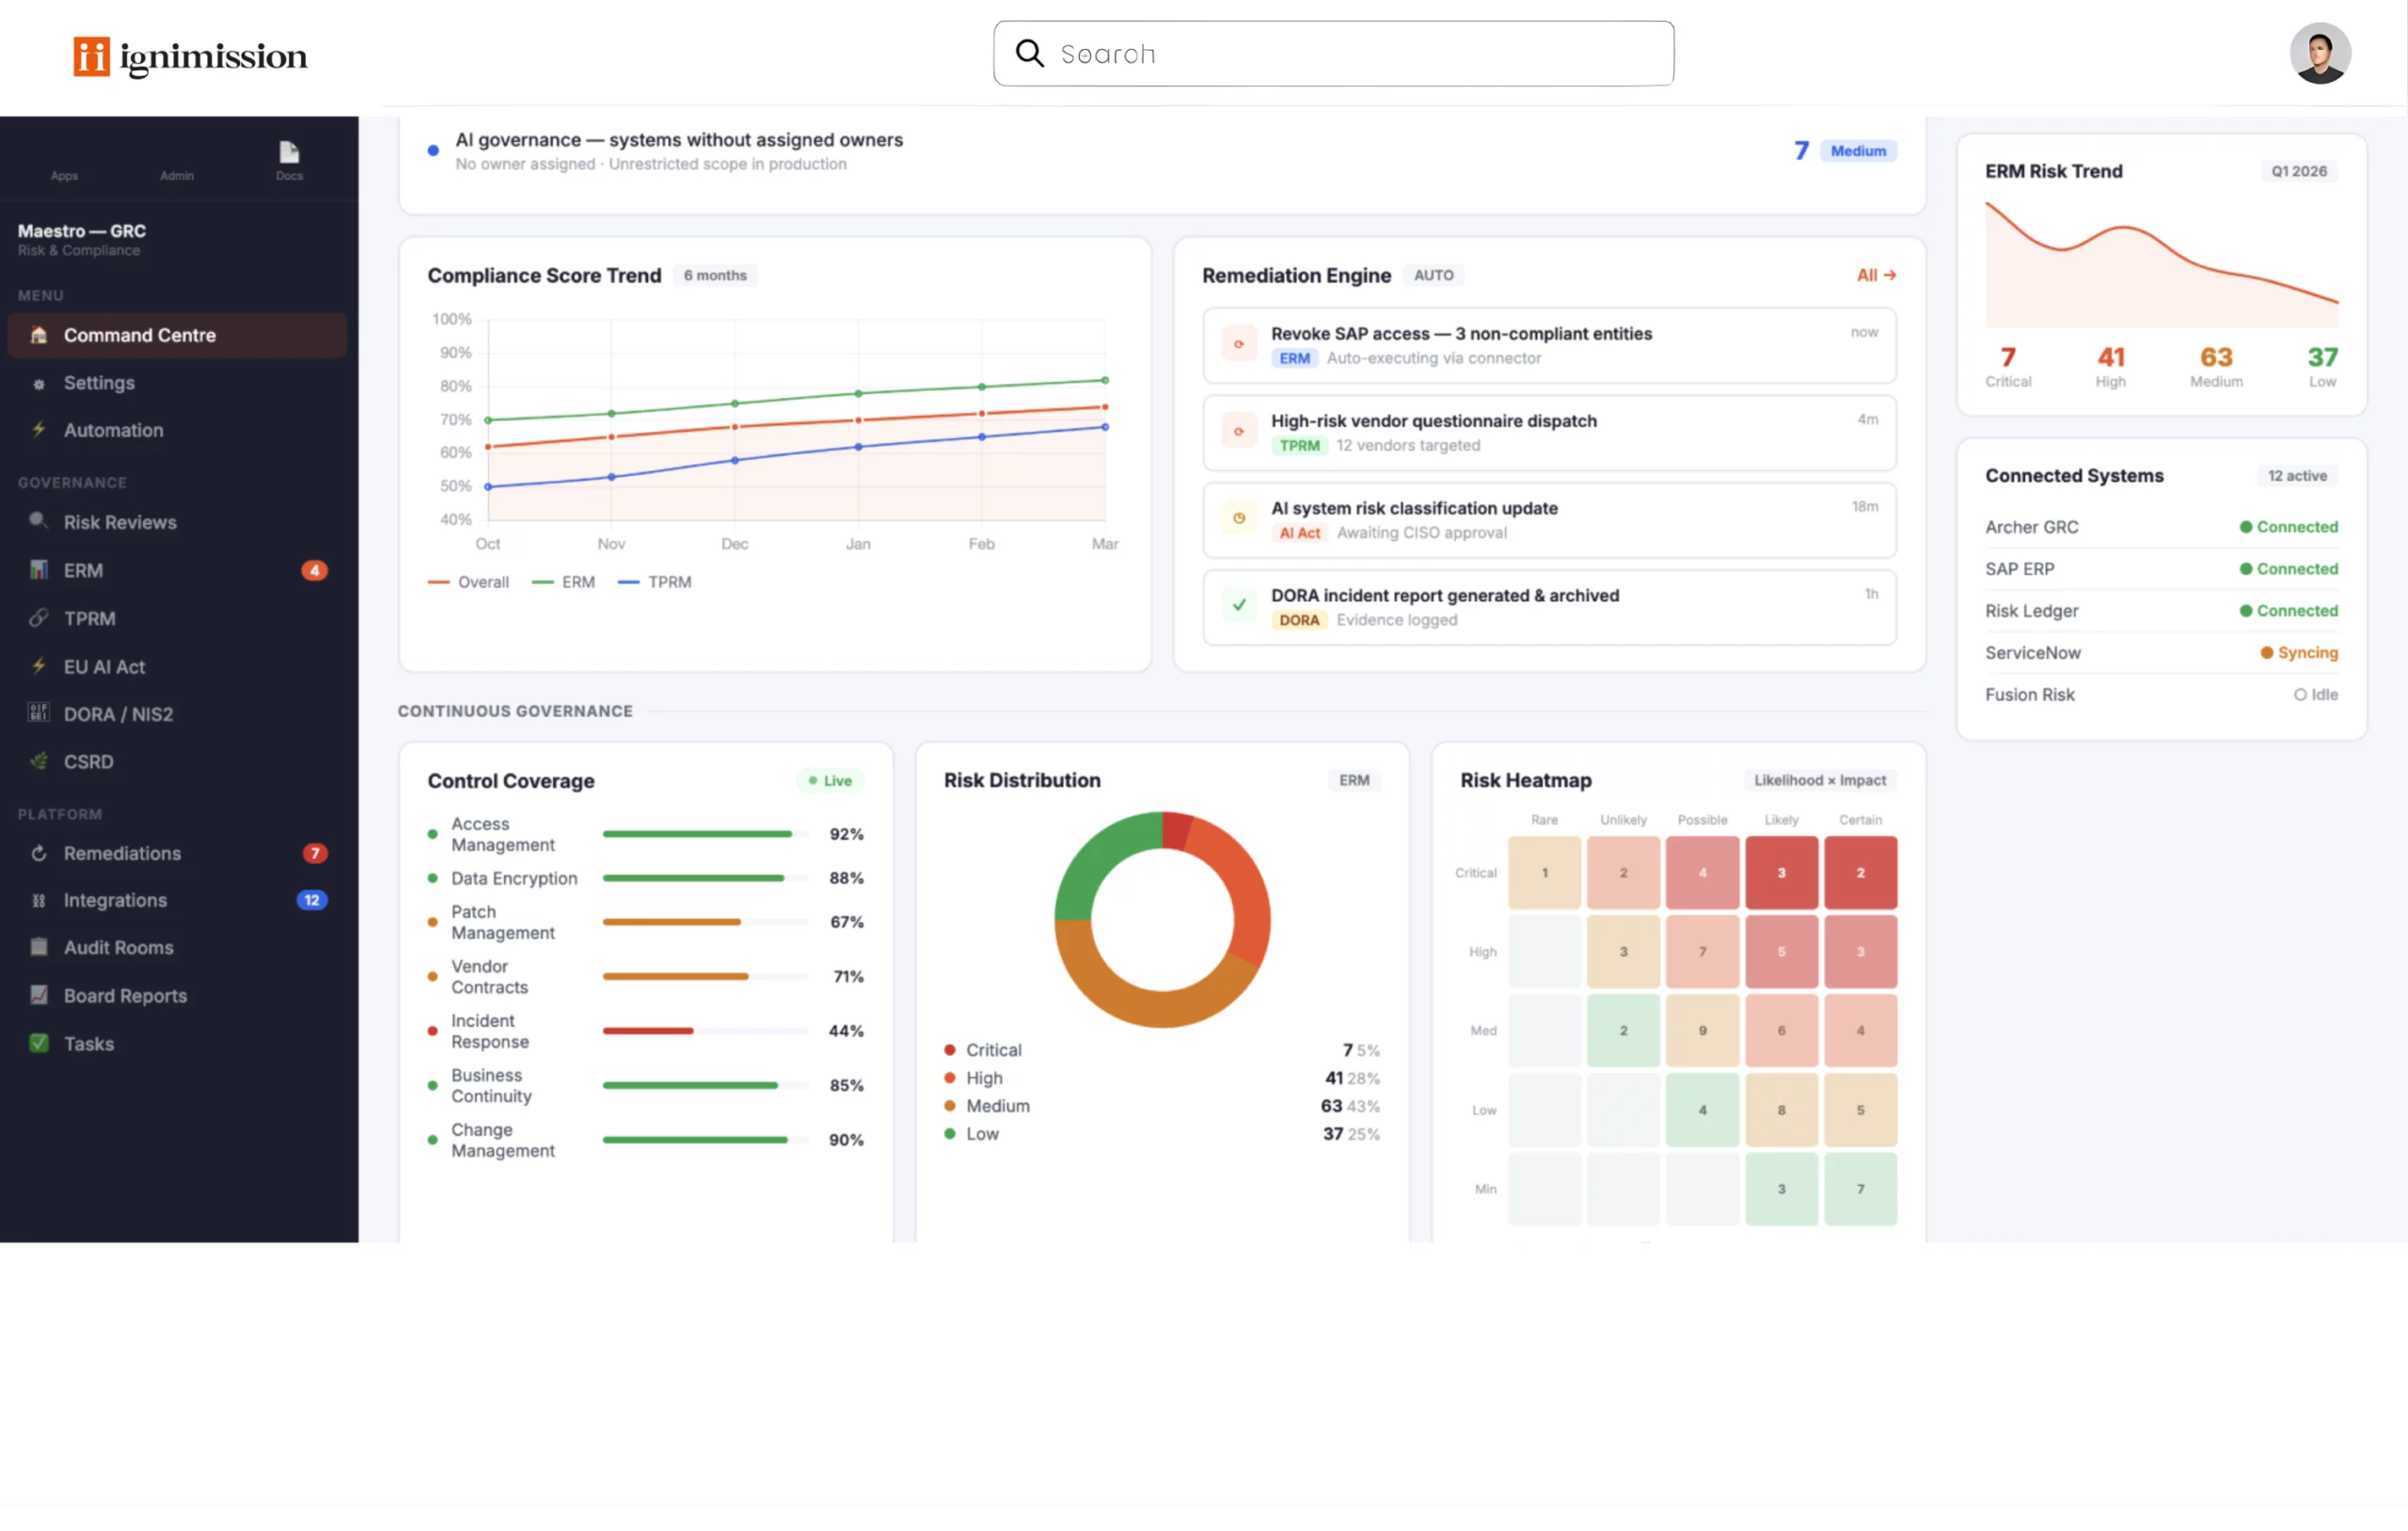Click the Automation lightning bolt icon
2408x1531 pixels.
pos(39,430)
